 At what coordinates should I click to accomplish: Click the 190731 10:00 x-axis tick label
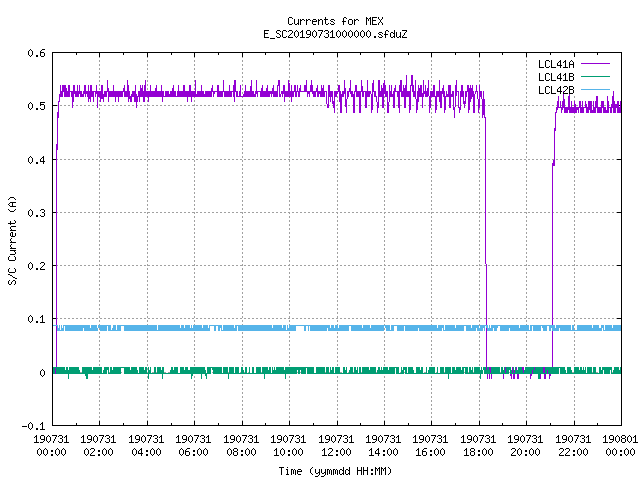pyautogui.click(x=288, y=446)
